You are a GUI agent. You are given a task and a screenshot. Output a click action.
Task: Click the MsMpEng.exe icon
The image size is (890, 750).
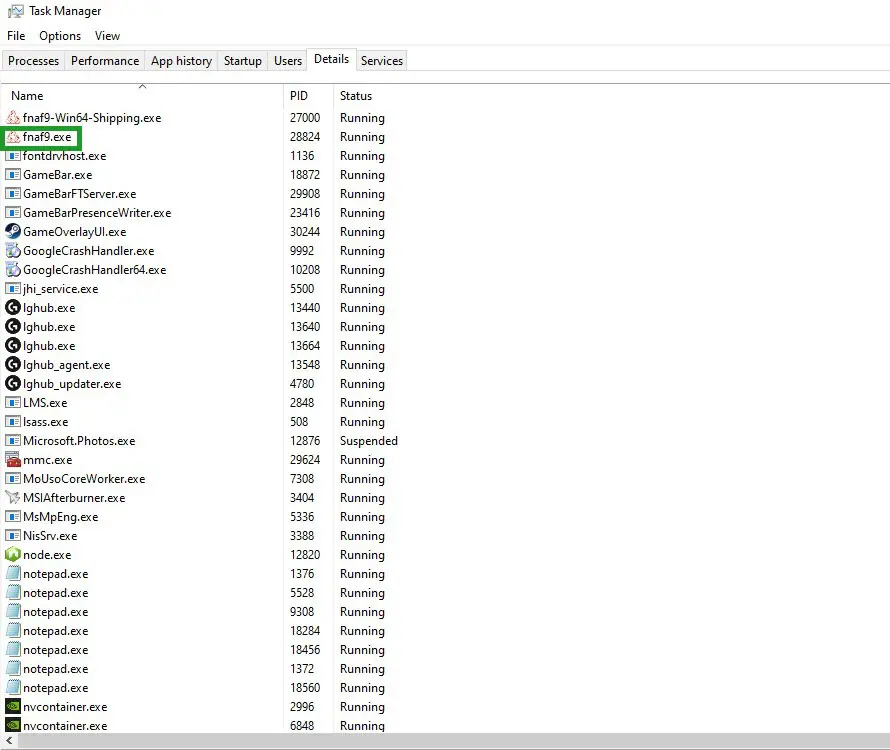tap(13, 517)
